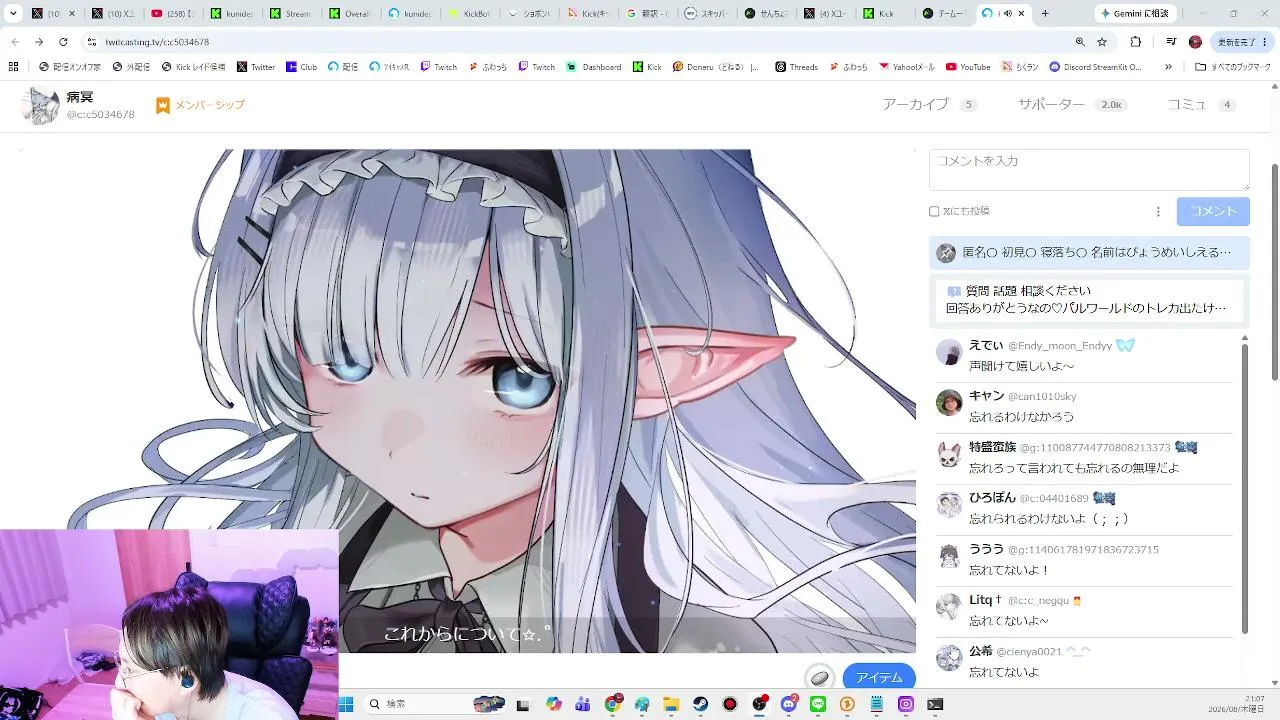Click the round coin item icon
This screenshot has height=720, width=1280.
tap(819, 677)
